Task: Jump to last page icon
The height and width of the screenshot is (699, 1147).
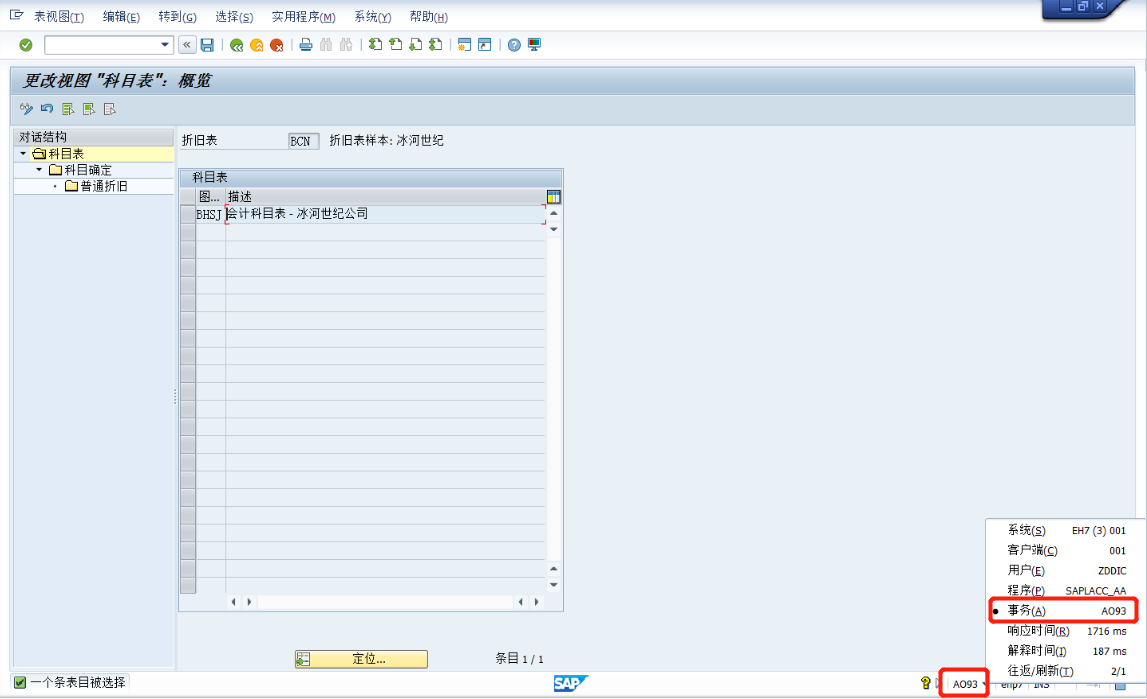Action: (435, 45)
